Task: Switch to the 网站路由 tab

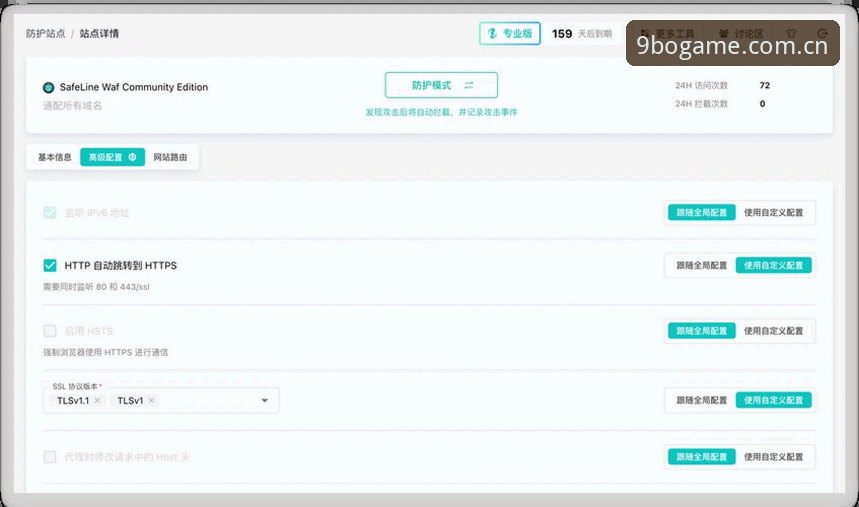Action: [170, 157]
